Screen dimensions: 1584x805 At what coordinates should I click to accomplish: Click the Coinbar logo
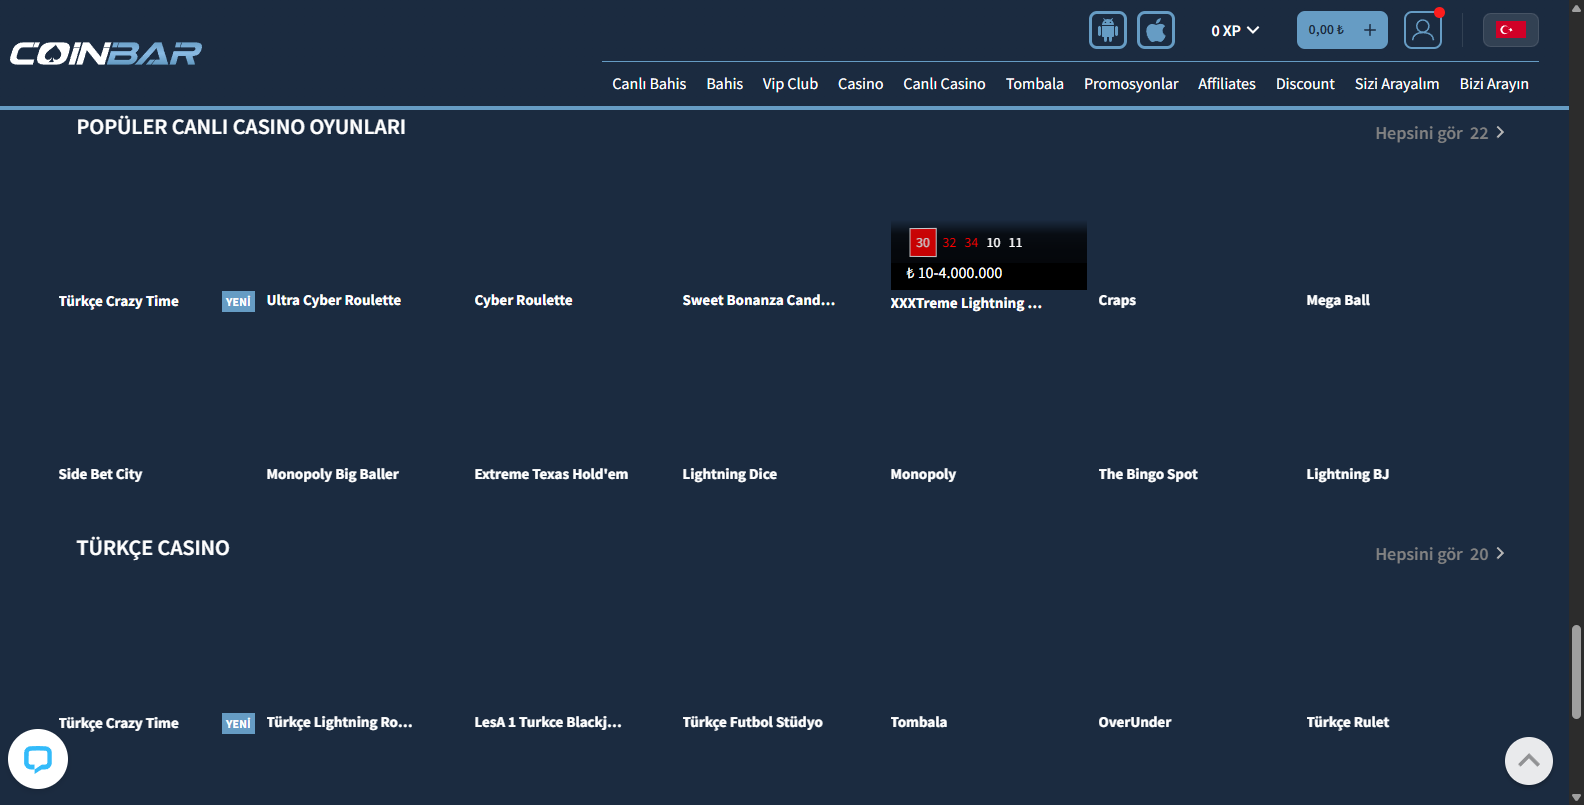pos(106,53)
